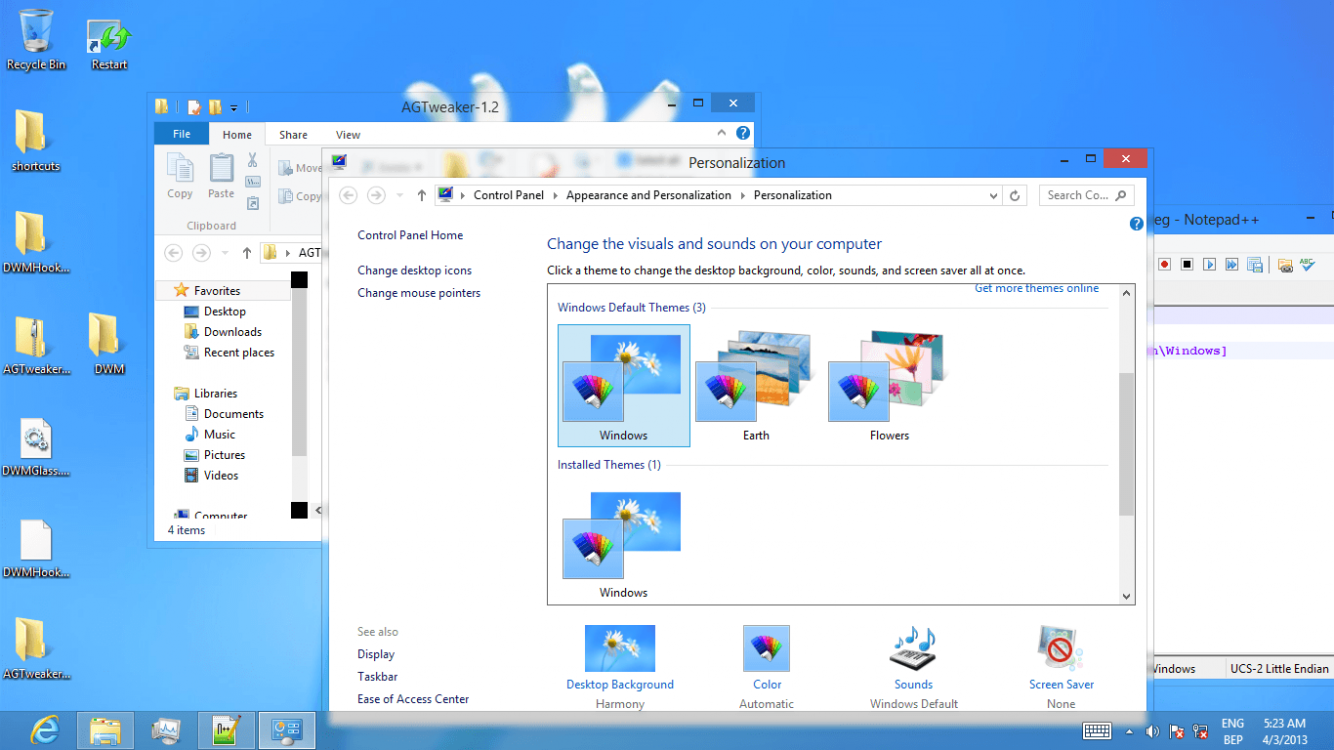Open Quick Access Toolbar dropdown in AGTweaker
This screenshot has height=750, width=1334.
pos(234,107)
